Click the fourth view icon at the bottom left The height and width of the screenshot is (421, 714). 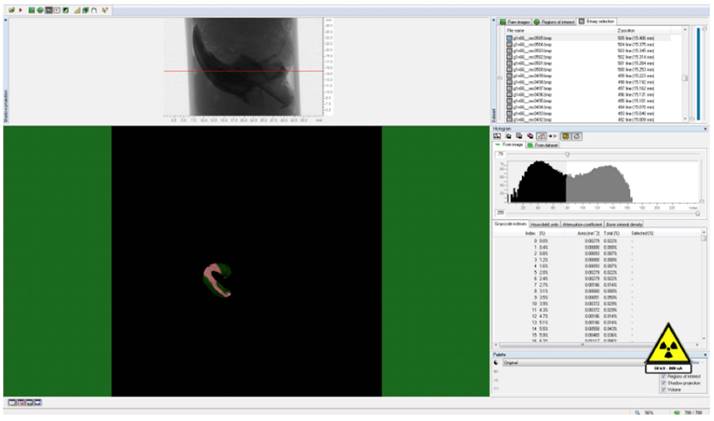38,402
